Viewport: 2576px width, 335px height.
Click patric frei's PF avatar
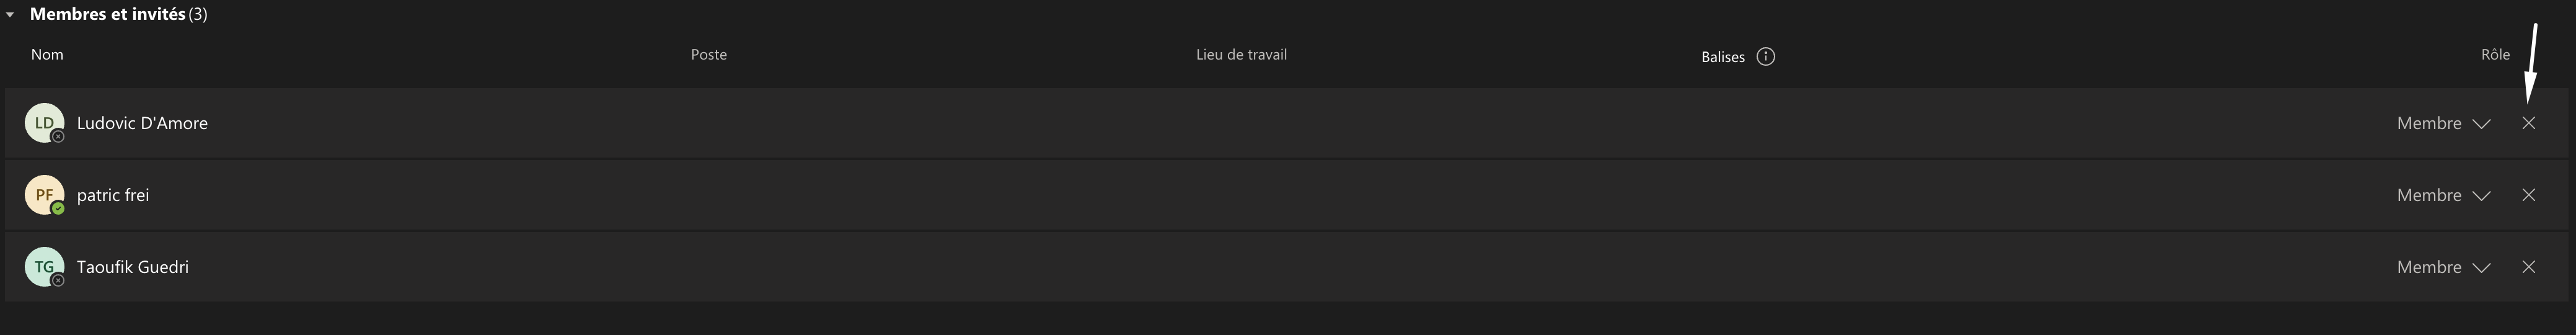point(44,195)
